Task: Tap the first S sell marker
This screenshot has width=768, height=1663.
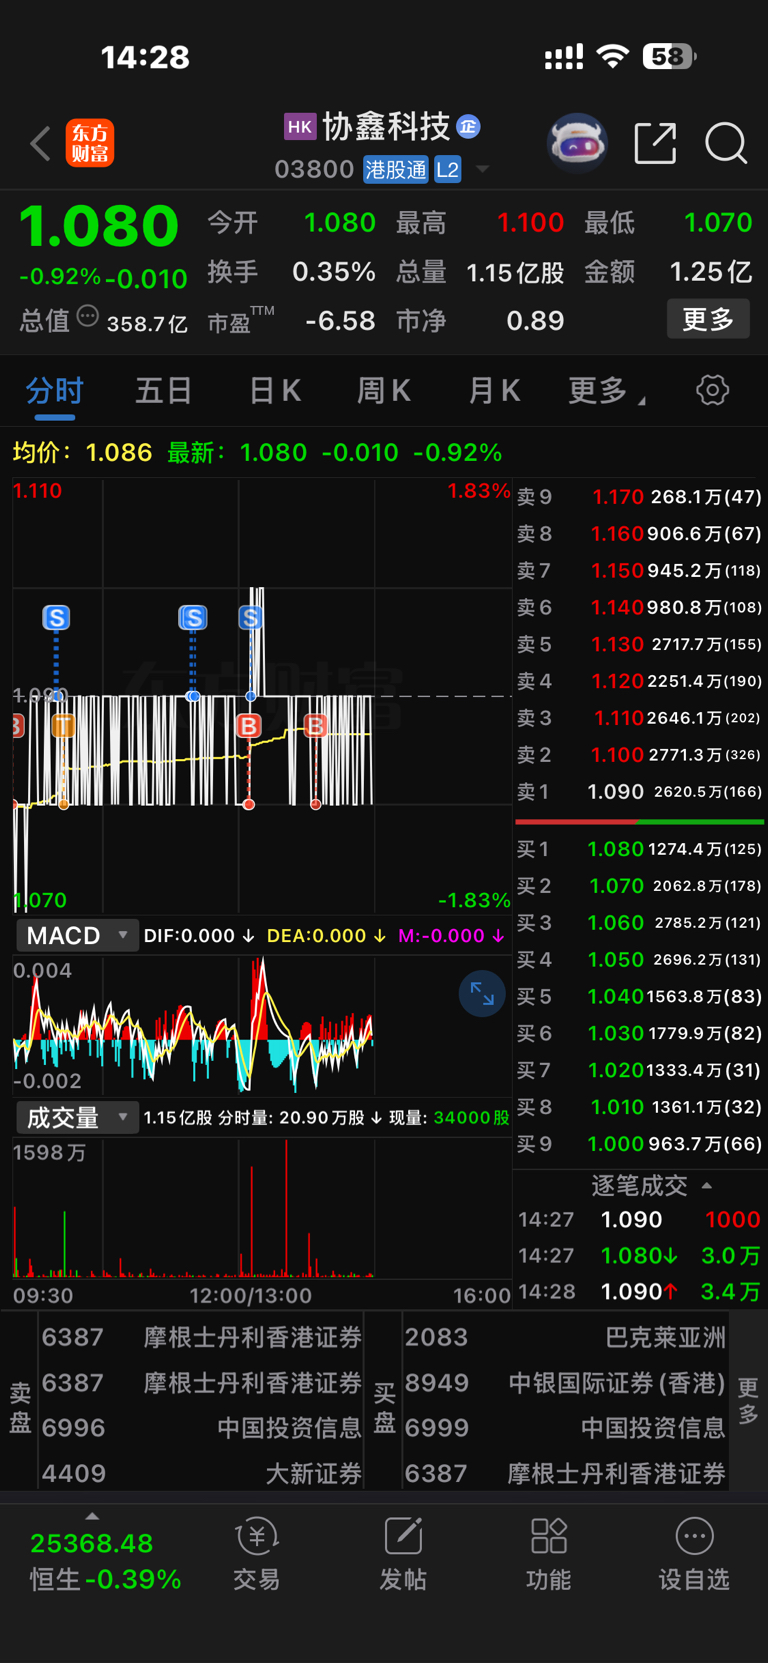Action: pos(56,618)
